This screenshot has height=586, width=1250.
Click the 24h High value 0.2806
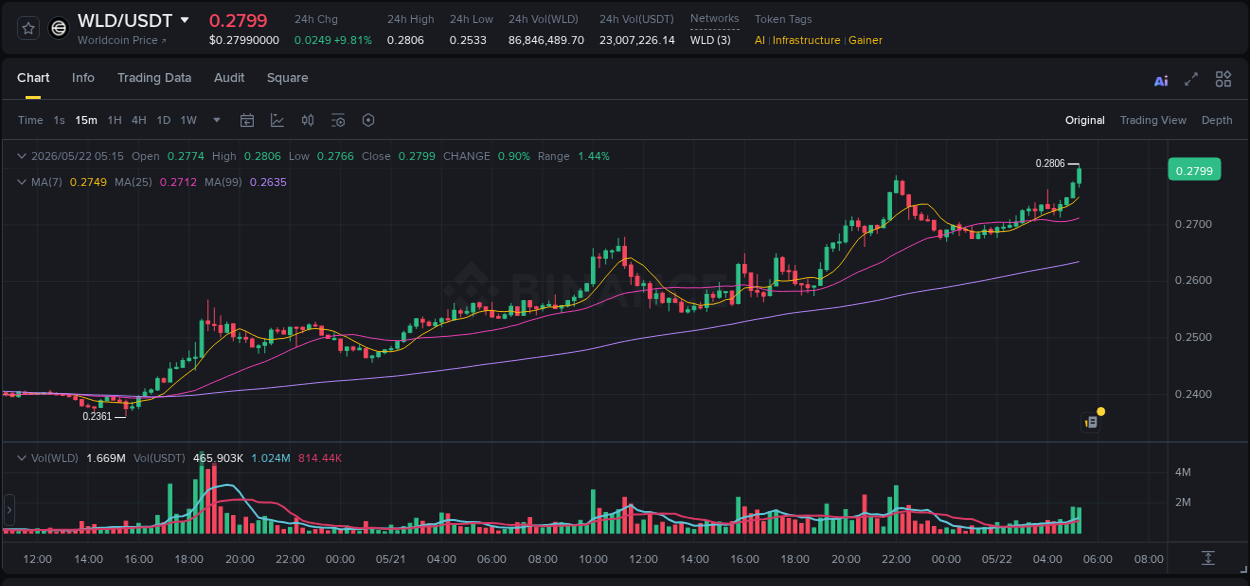[406, 40]
